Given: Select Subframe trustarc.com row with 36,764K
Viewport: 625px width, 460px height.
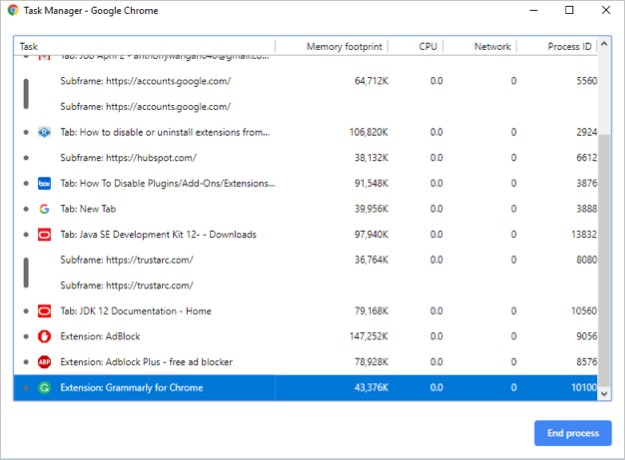Looking at the screenshot, I should pos(306,260).
